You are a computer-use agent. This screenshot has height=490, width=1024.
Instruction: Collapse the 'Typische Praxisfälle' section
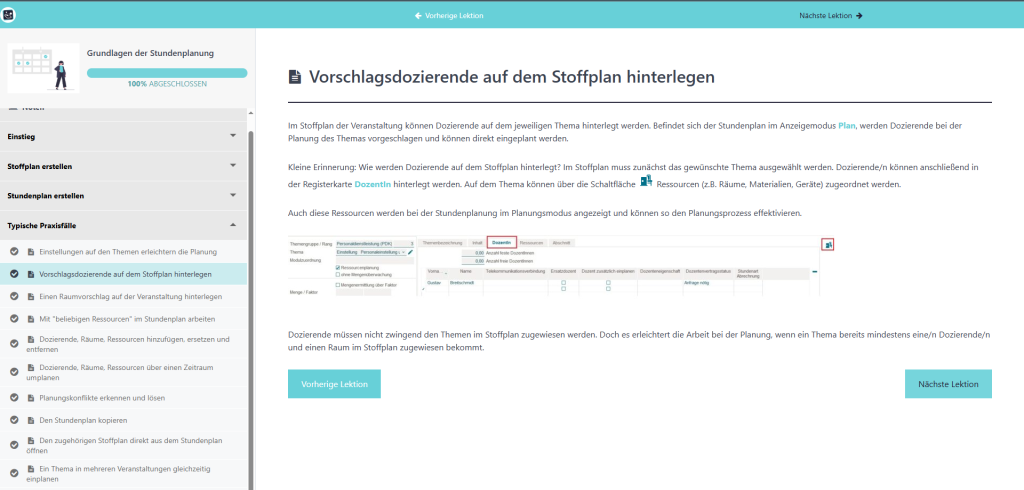click(233, 226)
